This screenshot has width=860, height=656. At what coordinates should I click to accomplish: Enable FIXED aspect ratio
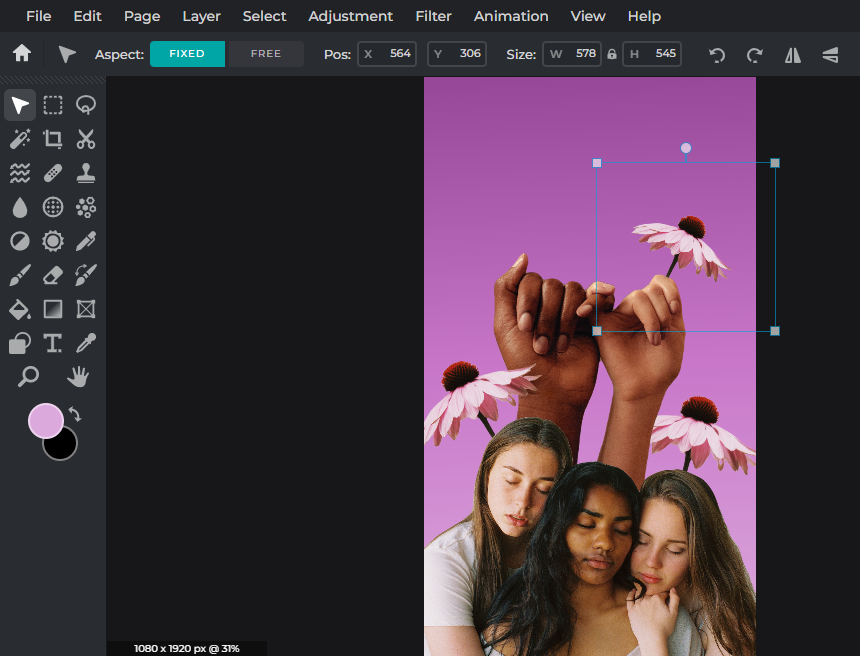point(187,54)
